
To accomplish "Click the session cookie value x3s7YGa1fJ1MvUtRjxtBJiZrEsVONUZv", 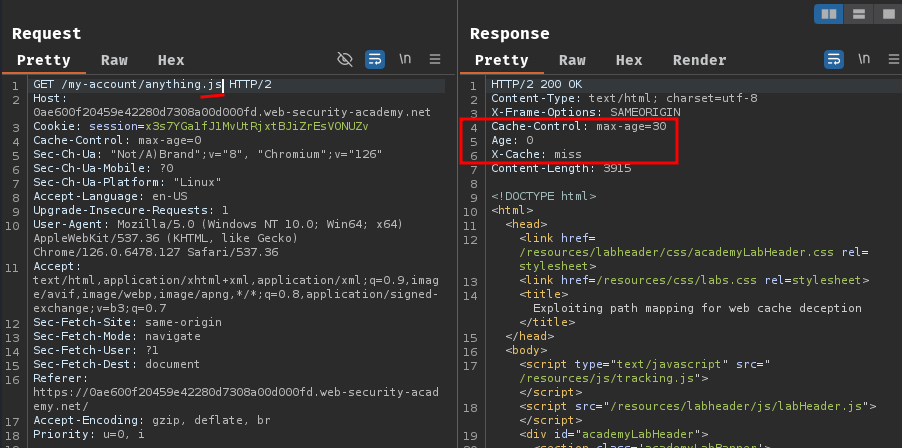I will [x=257, y=127].
